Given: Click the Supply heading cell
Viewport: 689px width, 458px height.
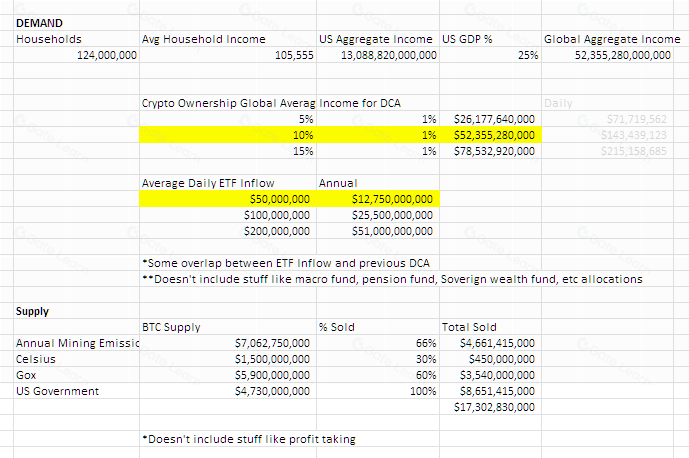Looking at the screenshot, I should [x=76, y=311].
